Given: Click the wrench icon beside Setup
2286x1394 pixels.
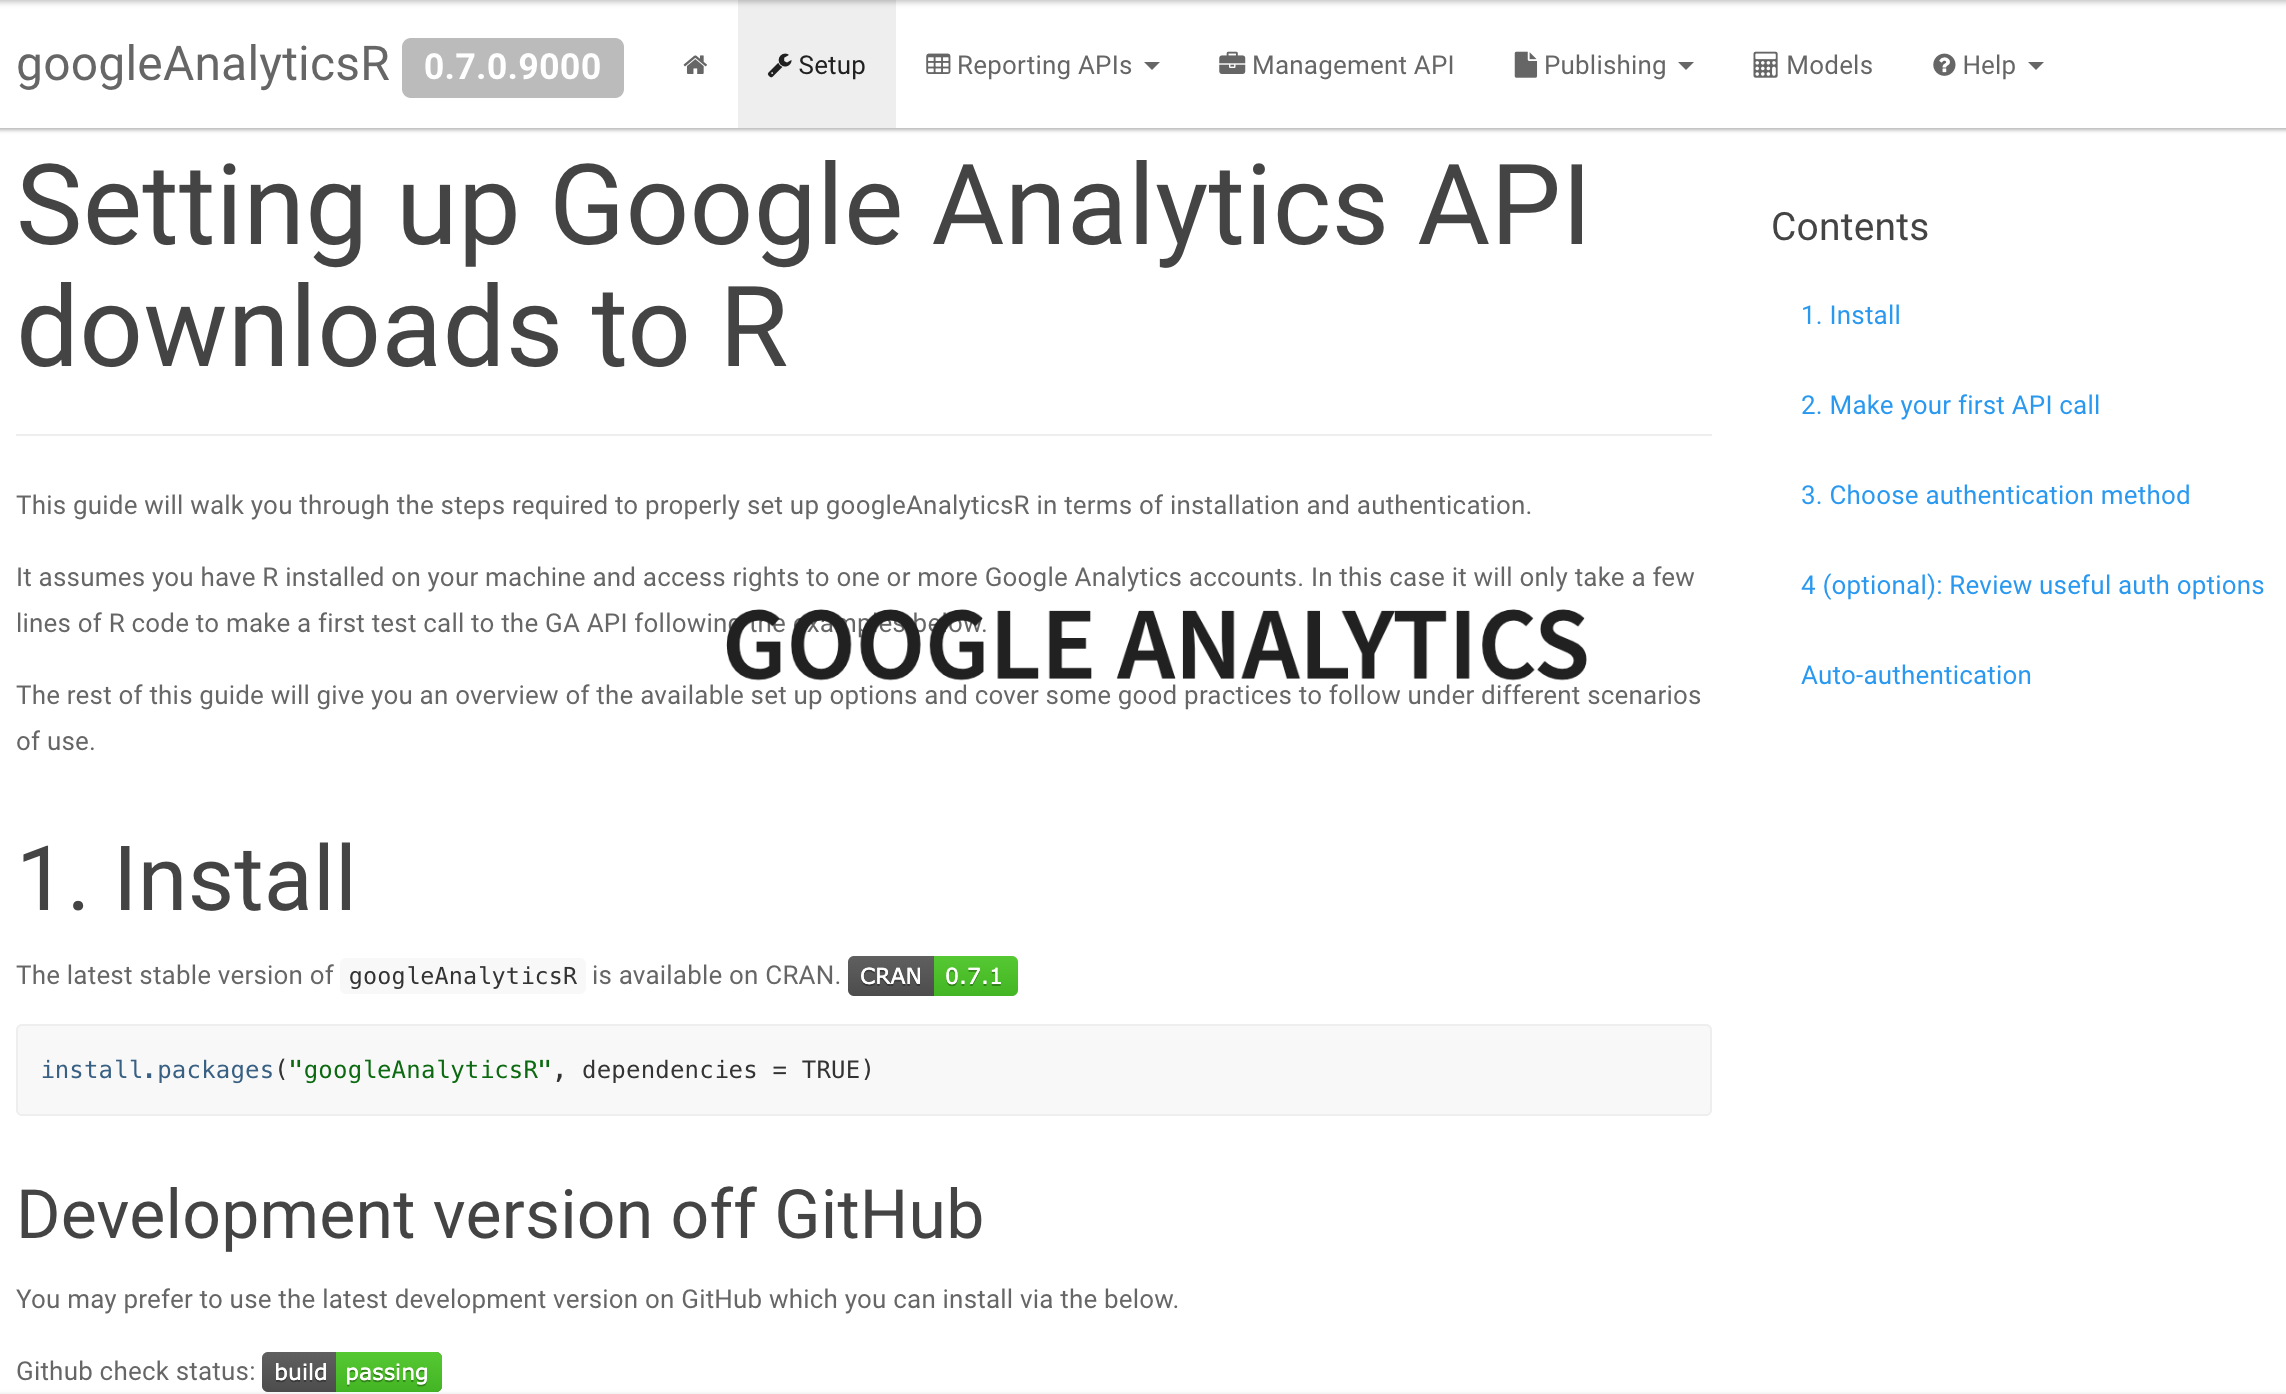Looking at the screenshot, I should tap(779, 65).
